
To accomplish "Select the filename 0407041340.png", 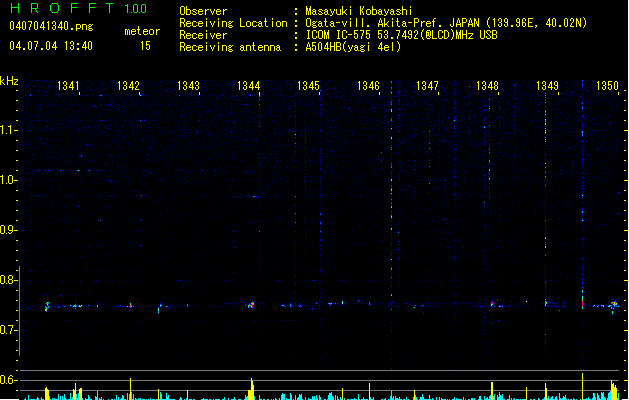I will tap(51, 26).
